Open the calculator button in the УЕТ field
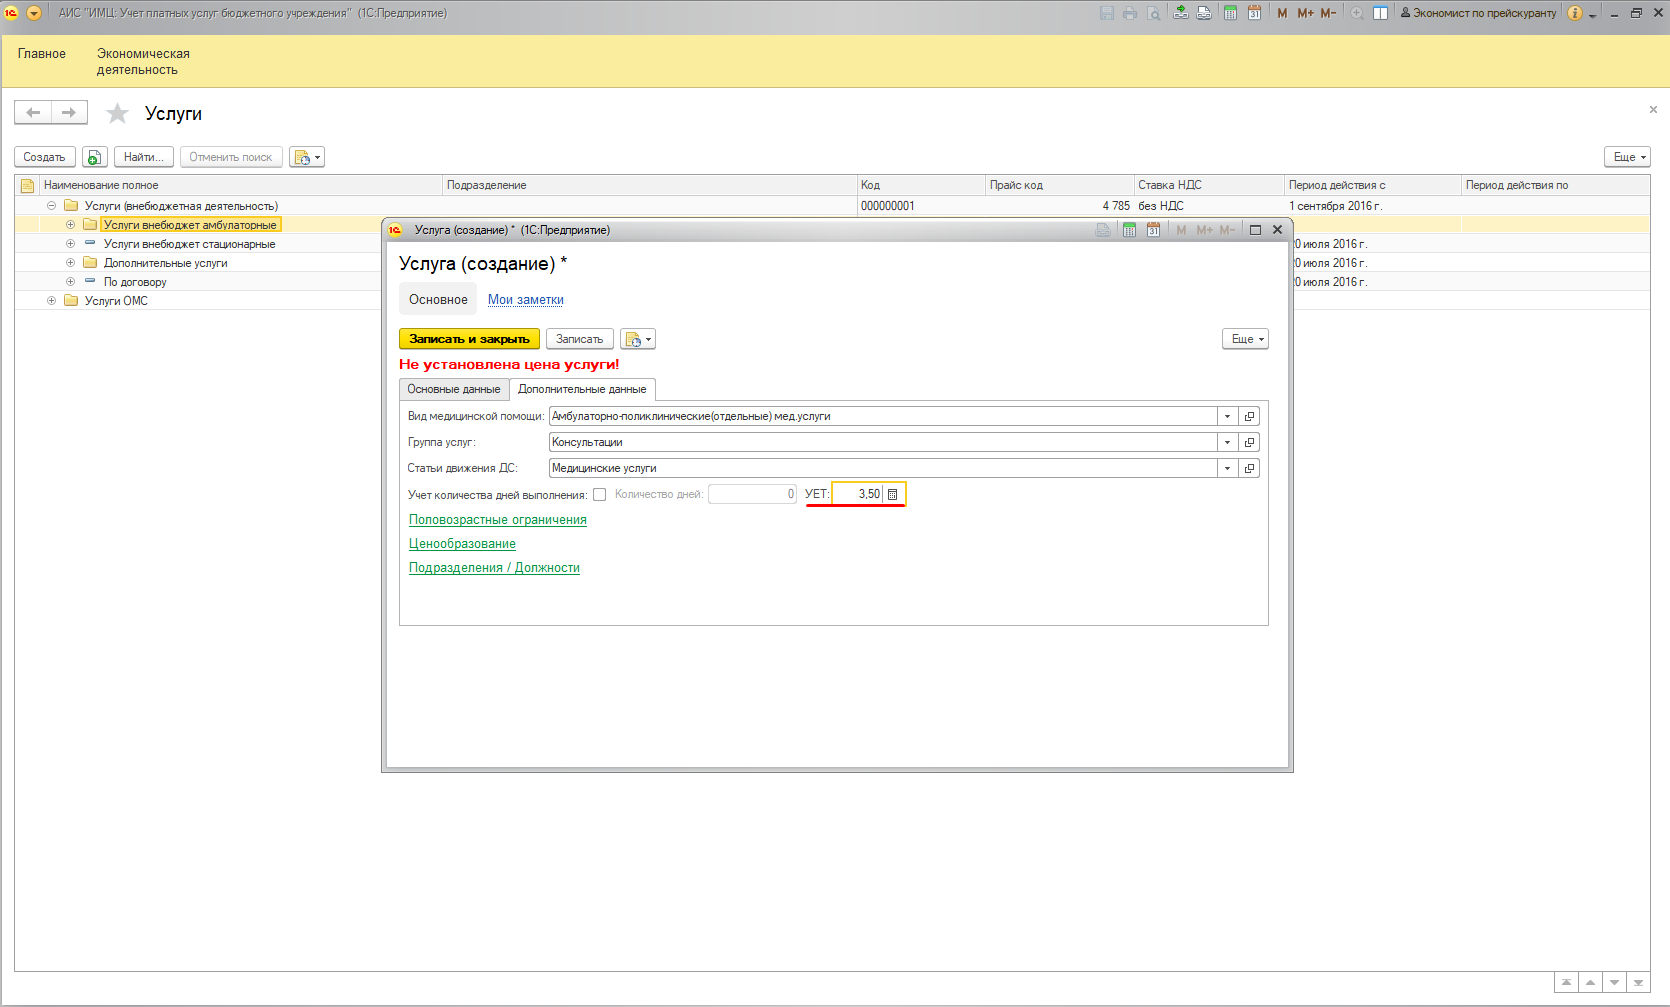1670x1007 pixels. [x=893, y=494]
